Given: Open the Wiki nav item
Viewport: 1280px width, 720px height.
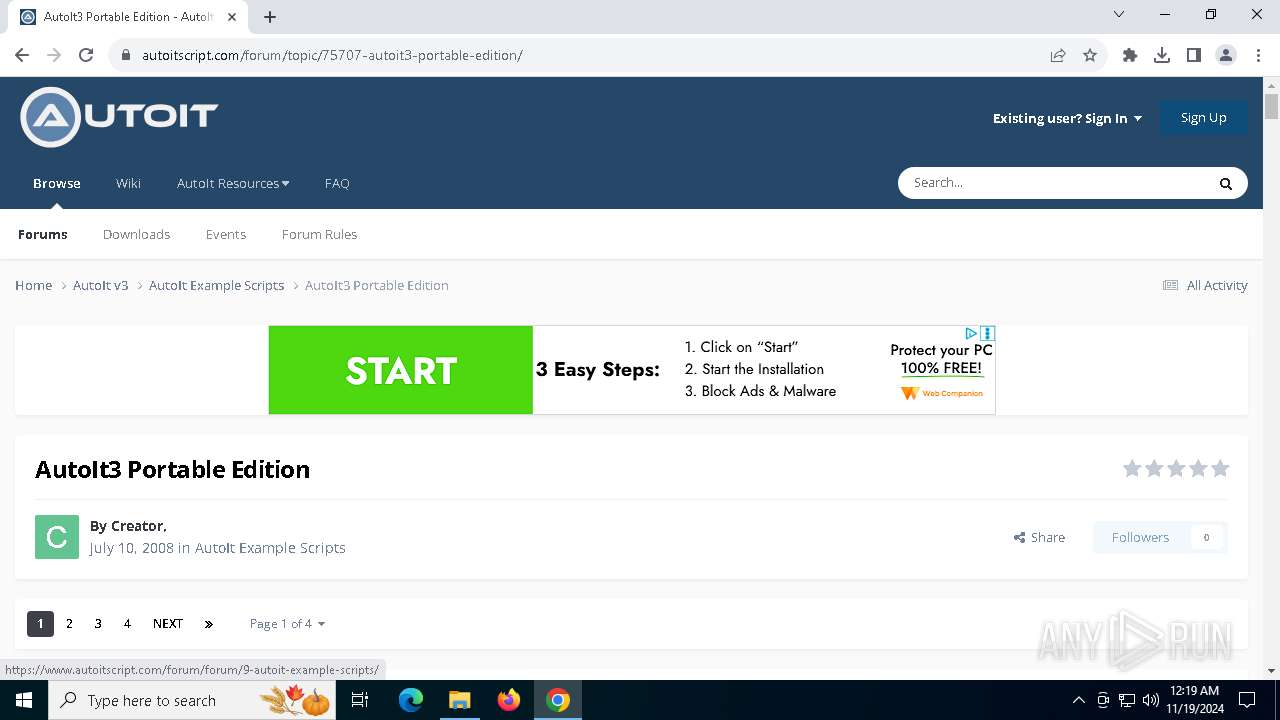Looking at the screenshot, I should (128, 183).
